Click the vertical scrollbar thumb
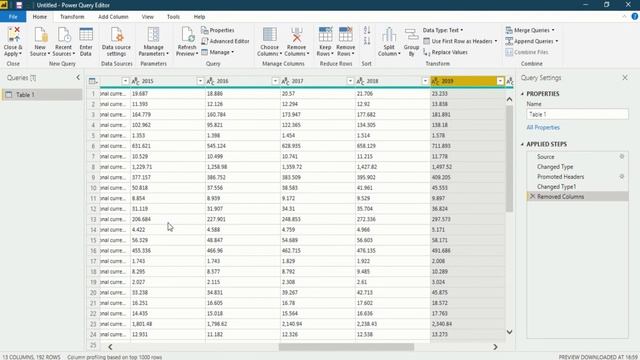Image resolution: width=640 pixels, height=360 pixels. [x=509, y=159]
